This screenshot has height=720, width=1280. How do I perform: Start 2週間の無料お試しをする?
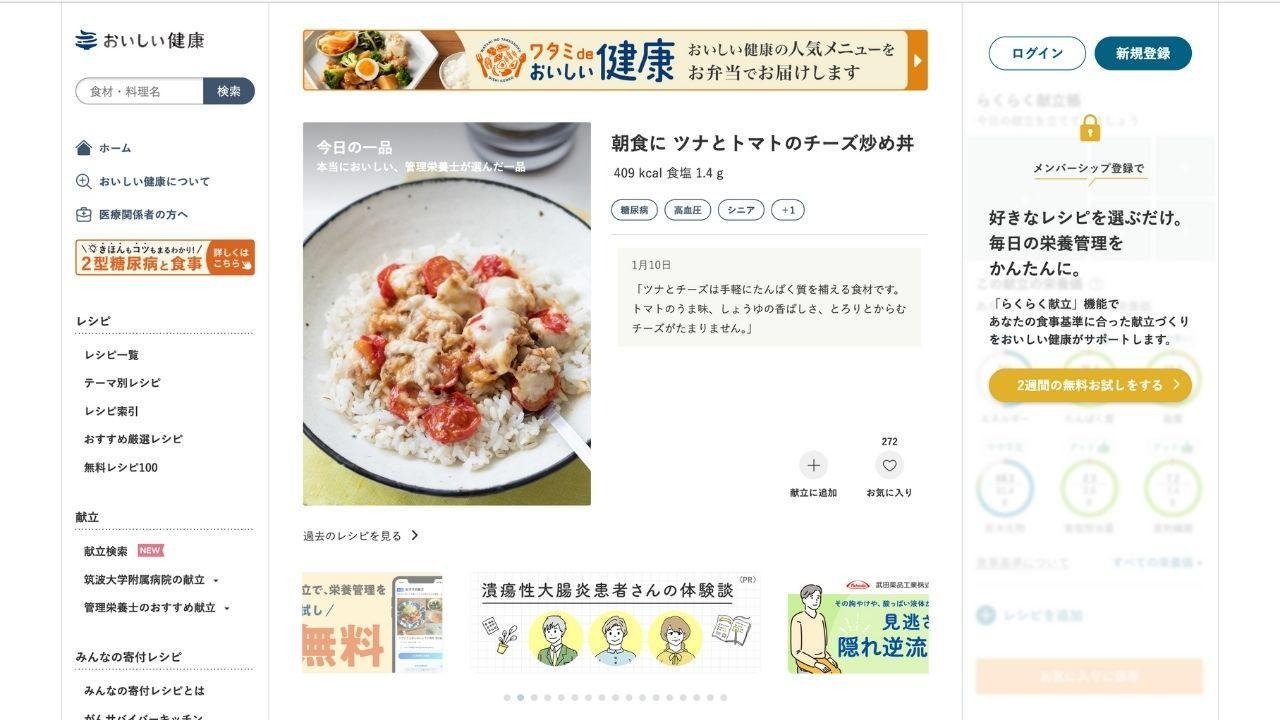click(1090, 385)
